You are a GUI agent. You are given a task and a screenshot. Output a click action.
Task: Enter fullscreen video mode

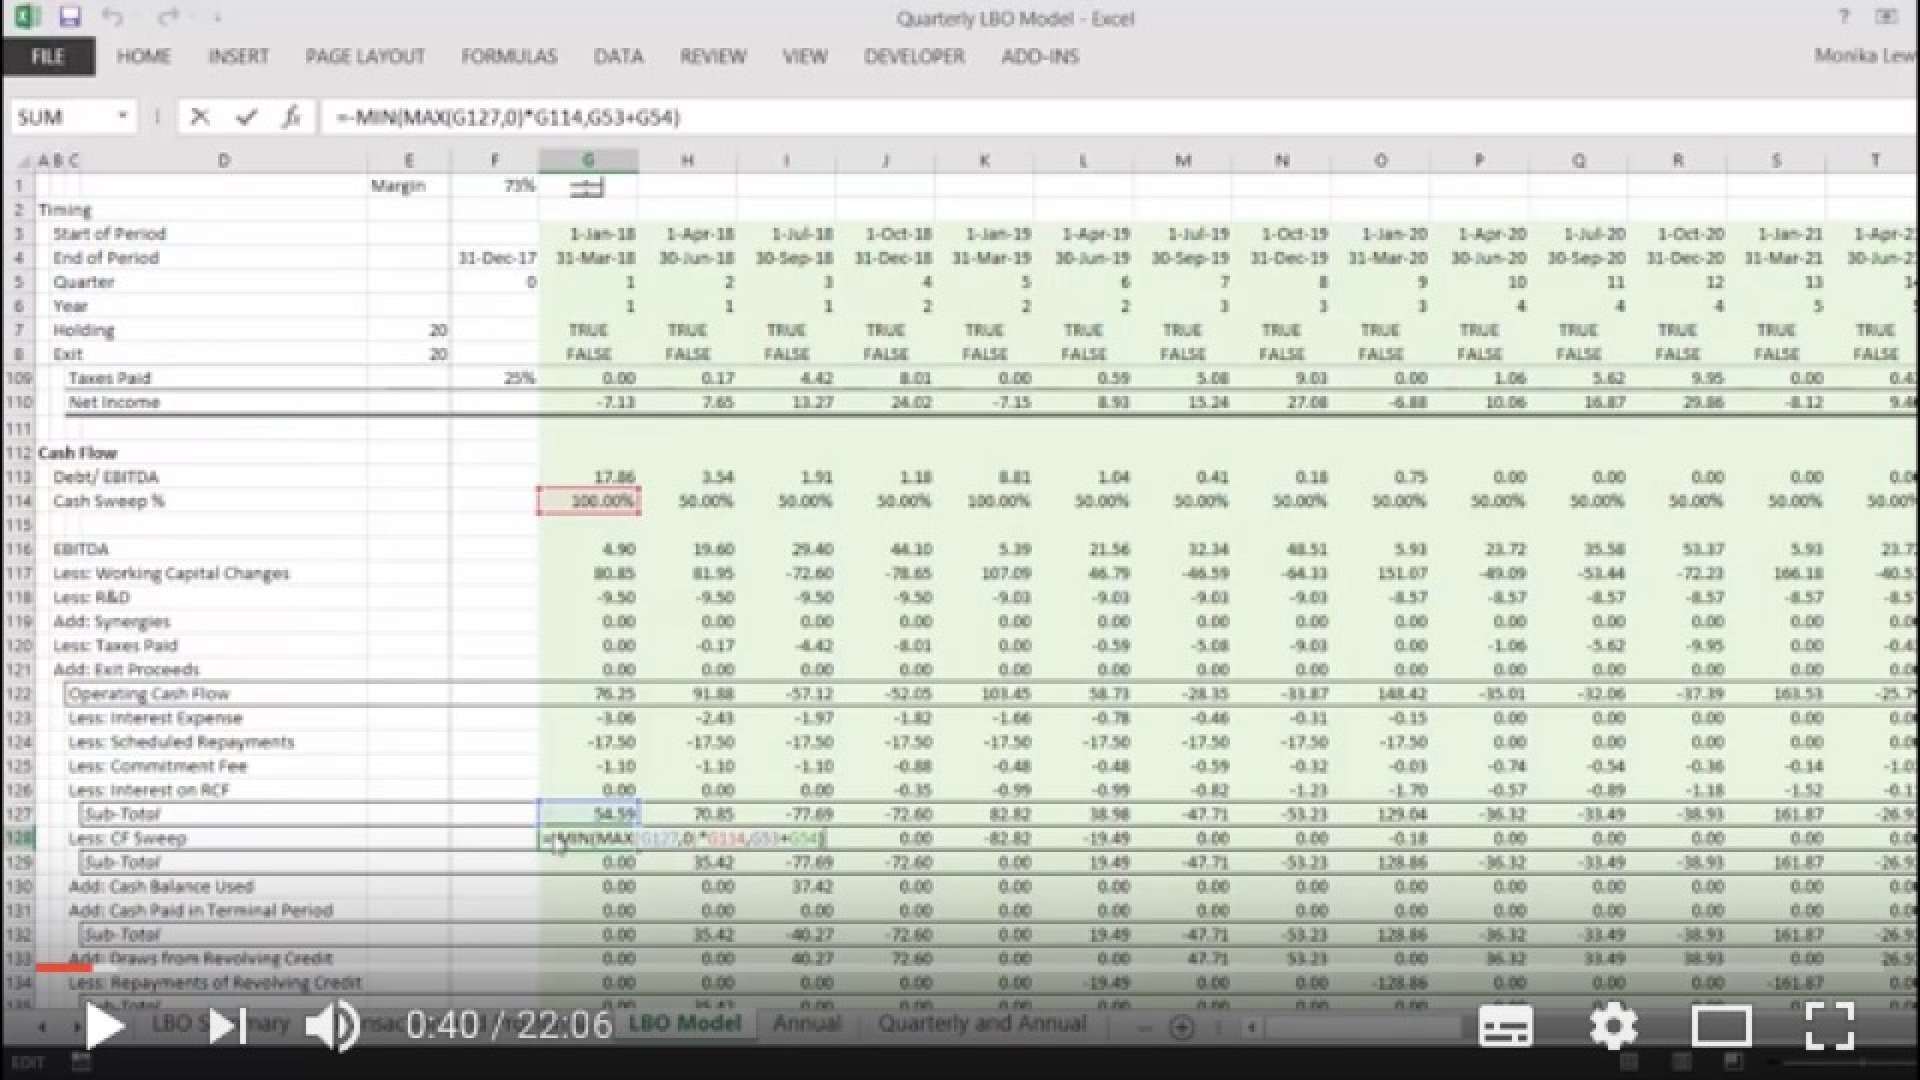(x=1829, y=1026)
